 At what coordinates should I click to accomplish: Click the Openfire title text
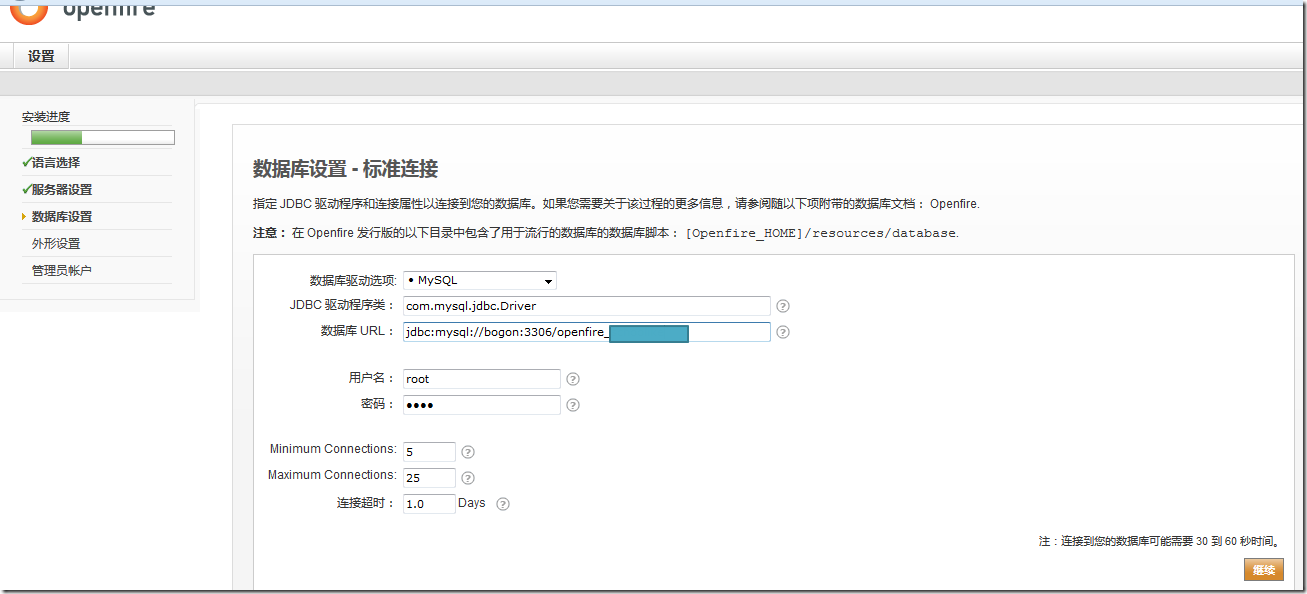pos(108,10)
